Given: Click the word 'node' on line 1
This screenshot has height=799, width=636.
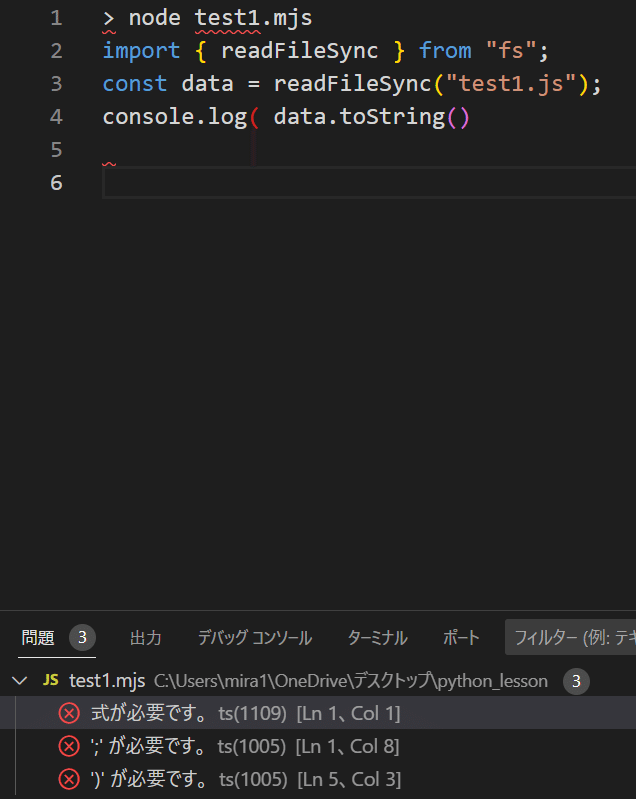Looking at the screenshot, I should pos(154,18).
